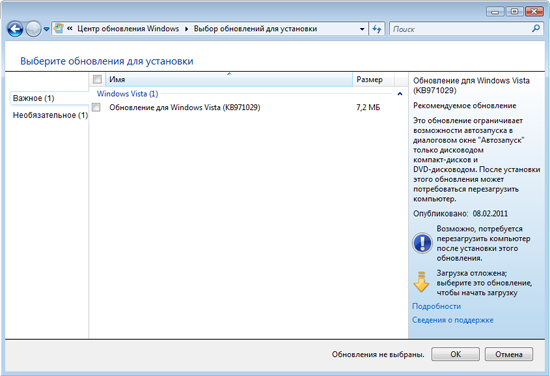Check the KB971029 update checkbox
This screenshot has width=550, height=376.
click(x=96, y=107)
